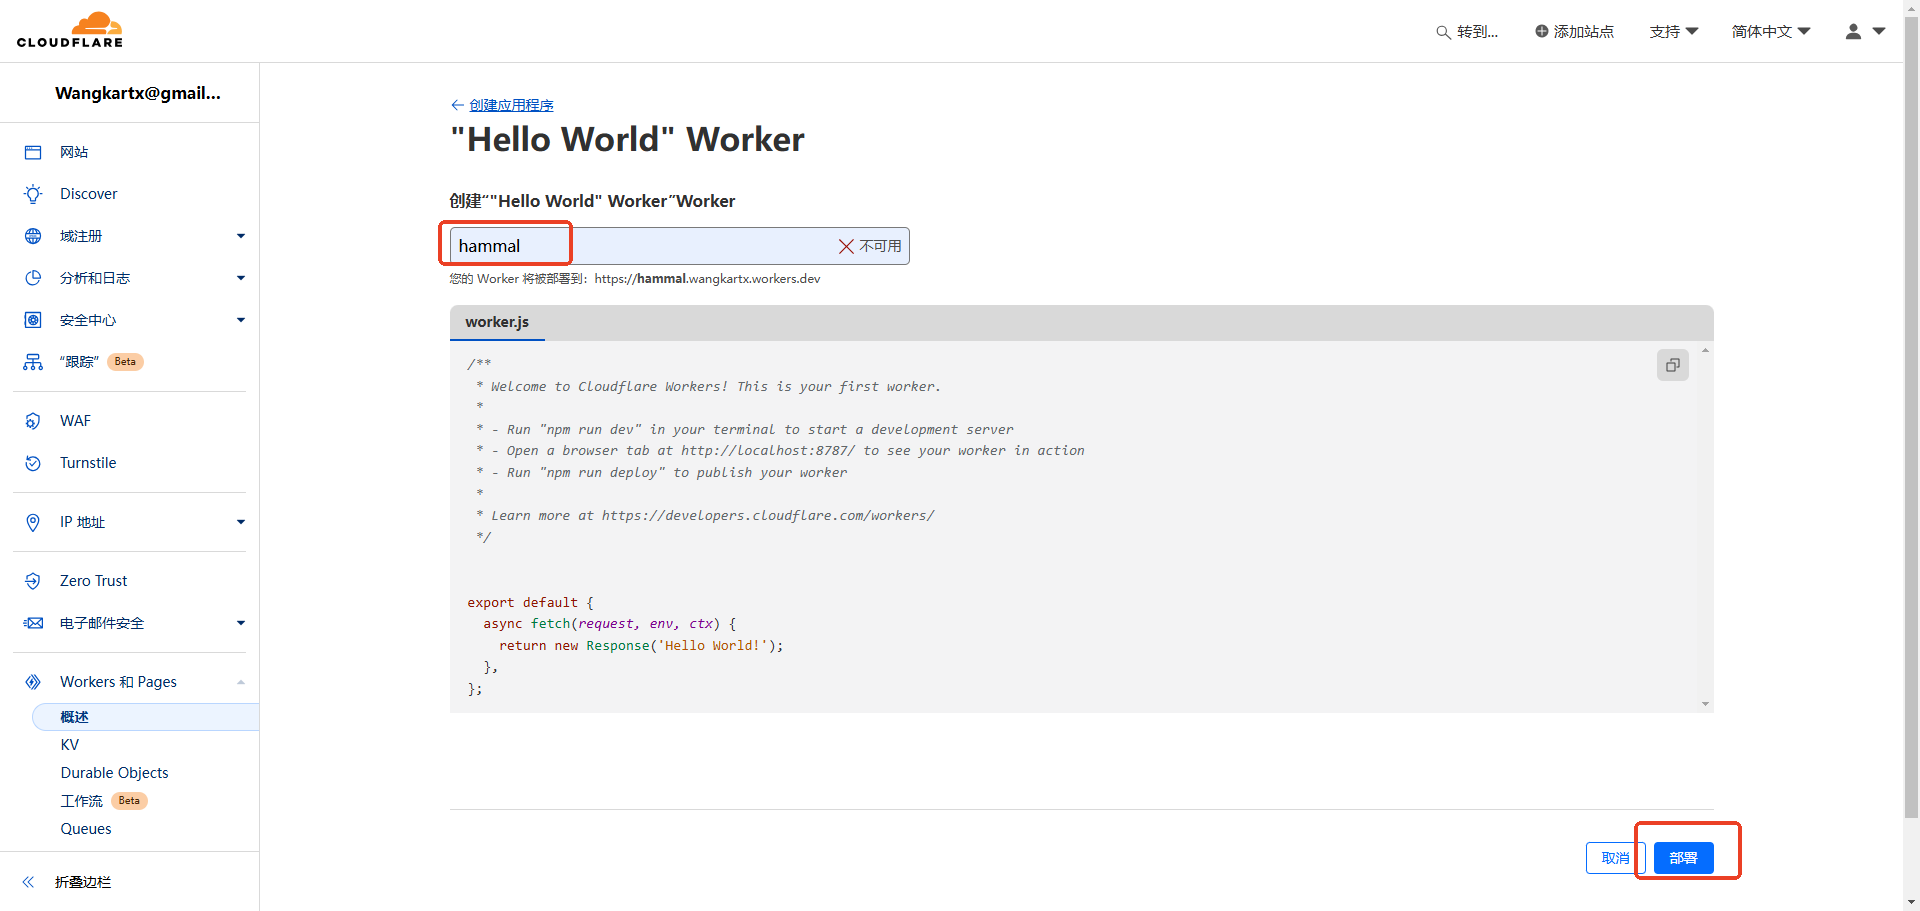Expand the 域注册 submenu arrow
Viewport: 1920px width, 911px height.
[x=241, y=236]
